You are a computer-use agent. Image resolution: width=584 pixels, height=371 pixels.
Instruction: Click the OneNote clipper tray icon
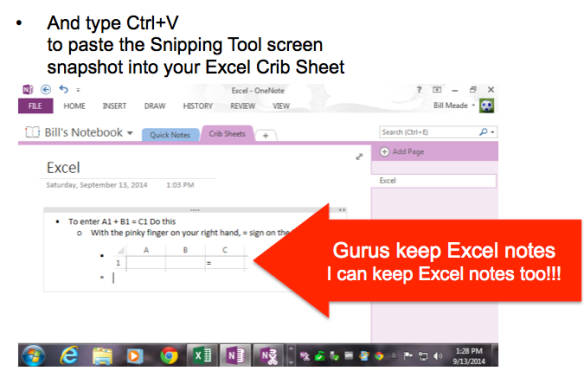305,356
